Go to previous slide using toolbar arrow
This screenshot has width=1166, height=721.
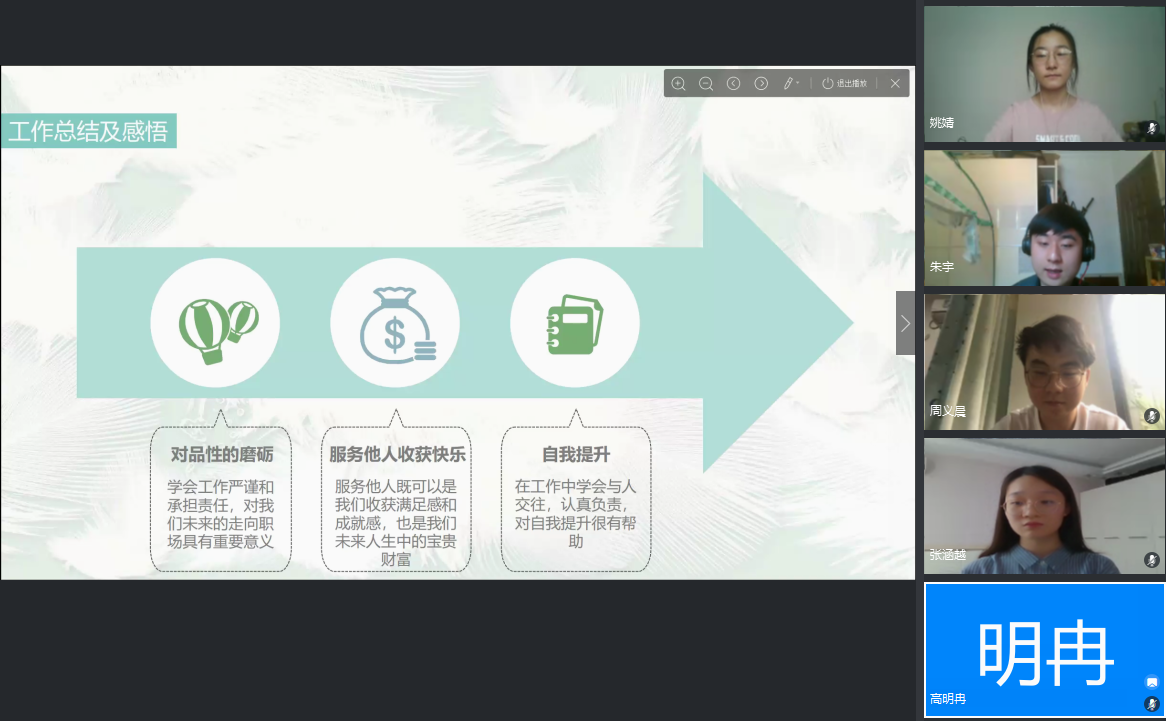click(x=733, y=84)
